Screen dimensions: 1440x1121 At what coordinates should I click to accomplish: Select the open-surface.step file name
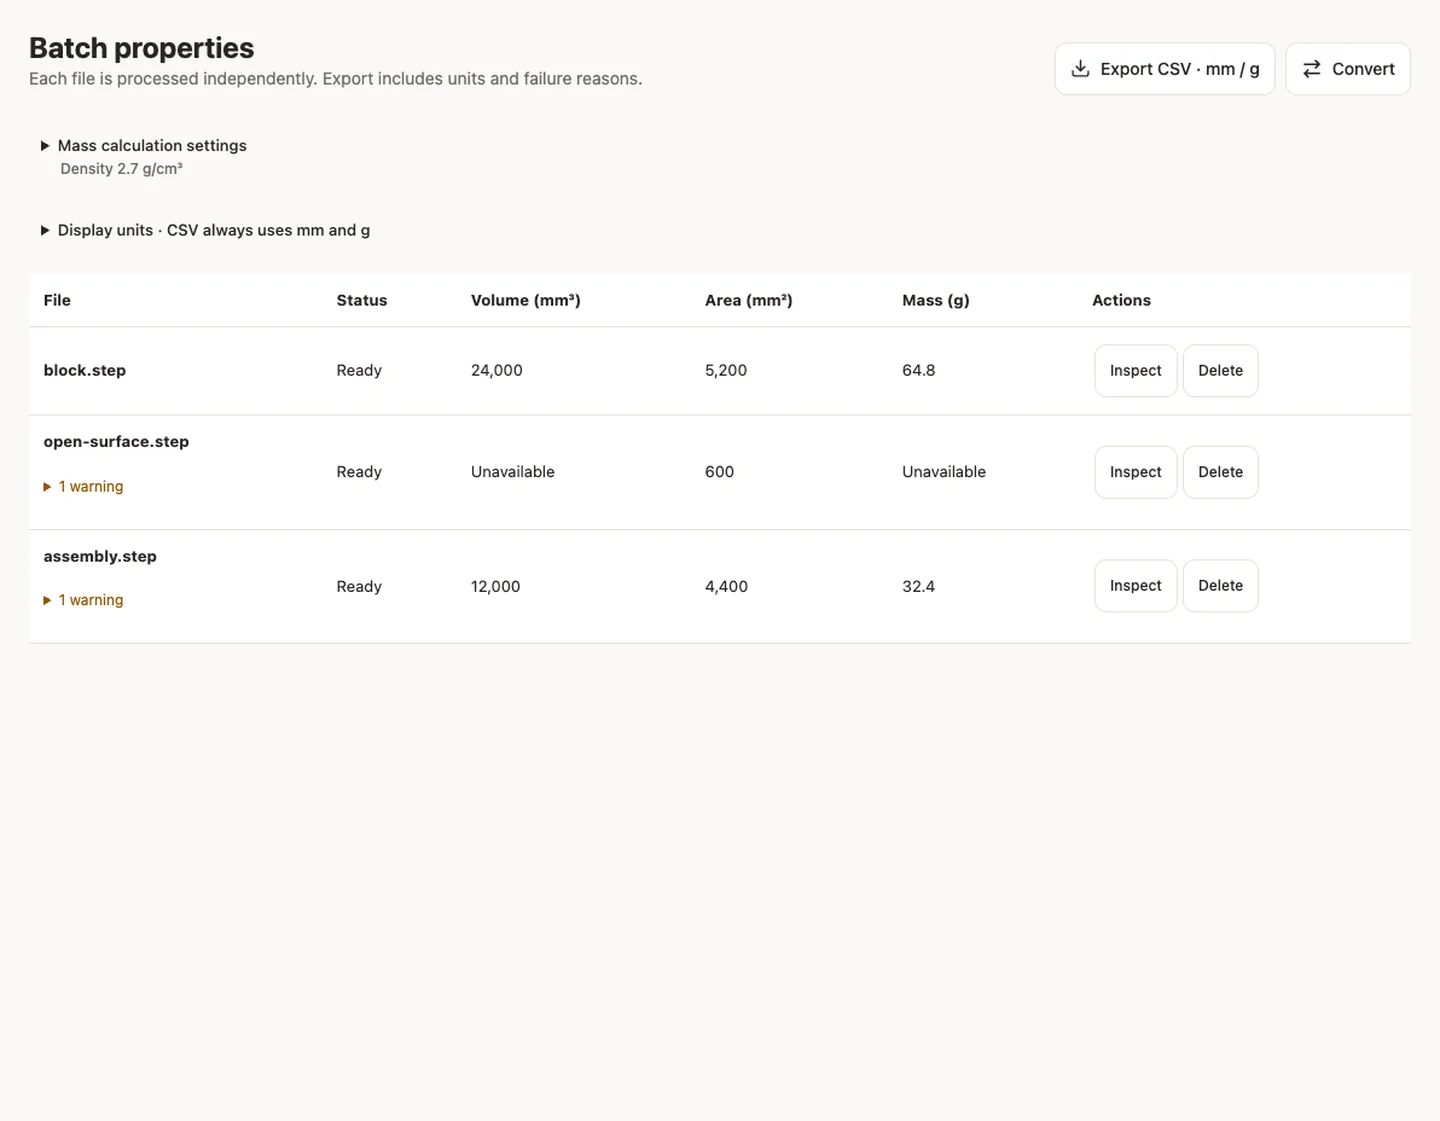click(x=116, y=441)
